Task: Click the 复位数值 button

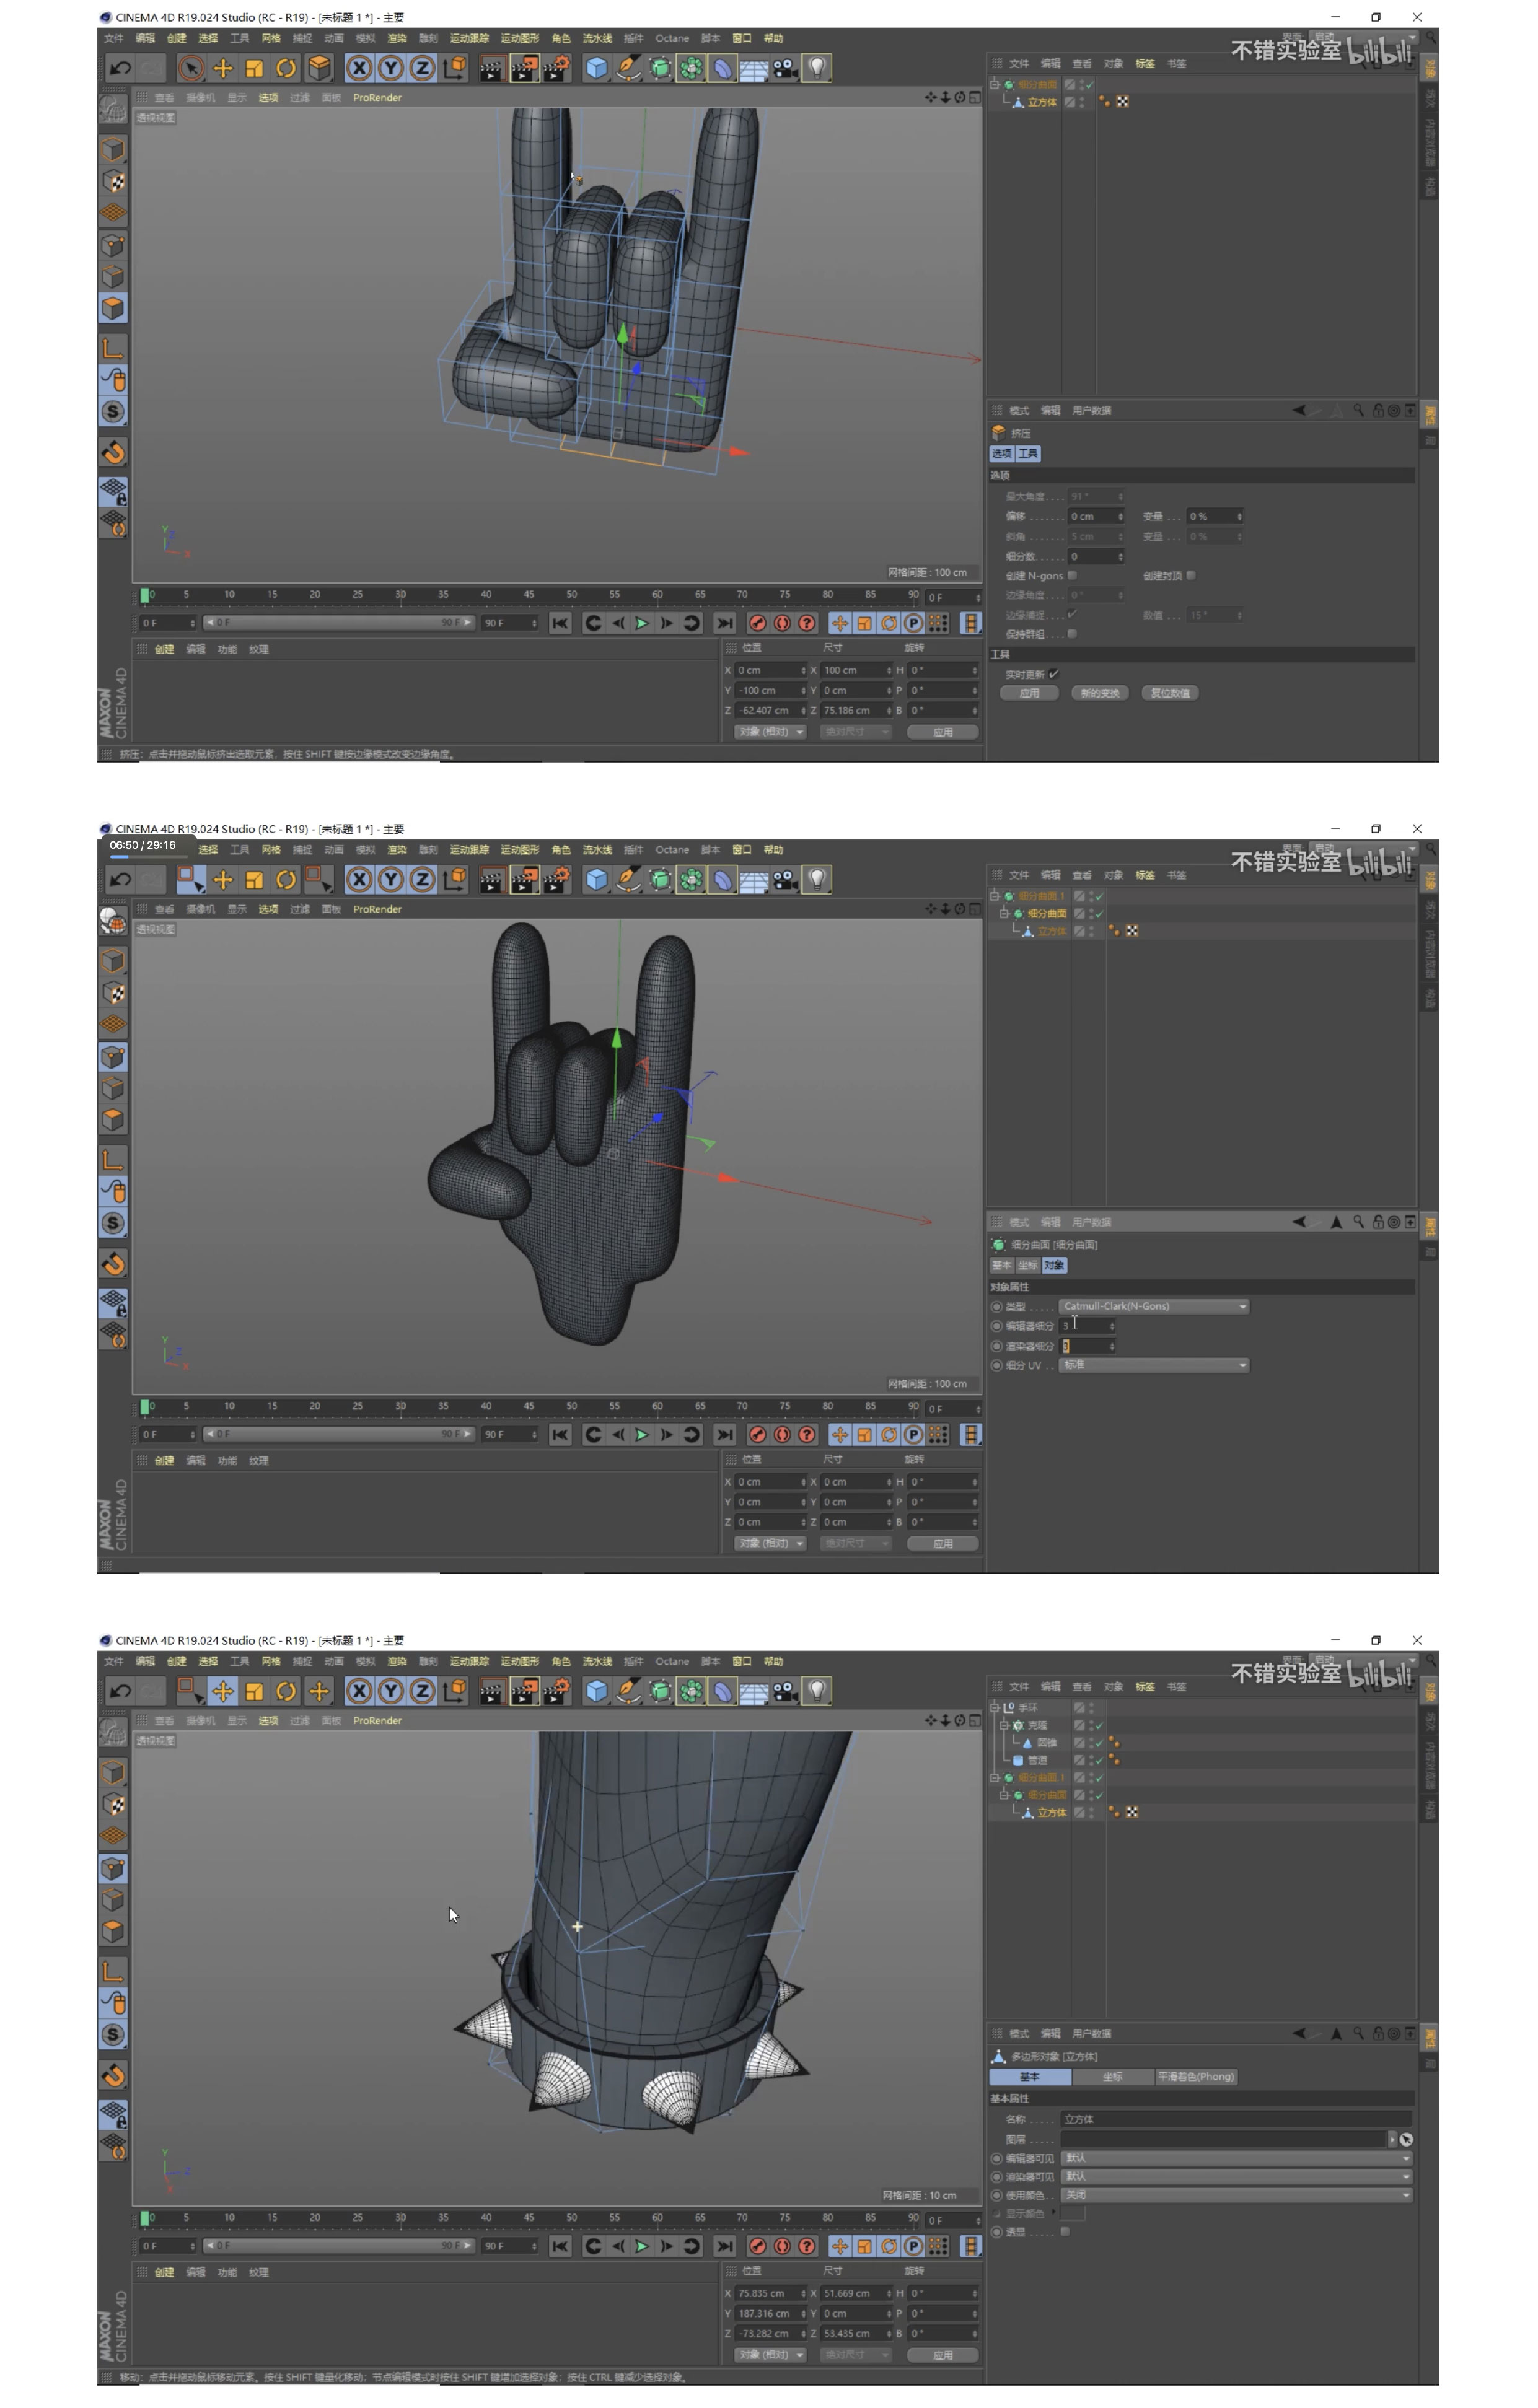Action: click(x=1170, y=693)
